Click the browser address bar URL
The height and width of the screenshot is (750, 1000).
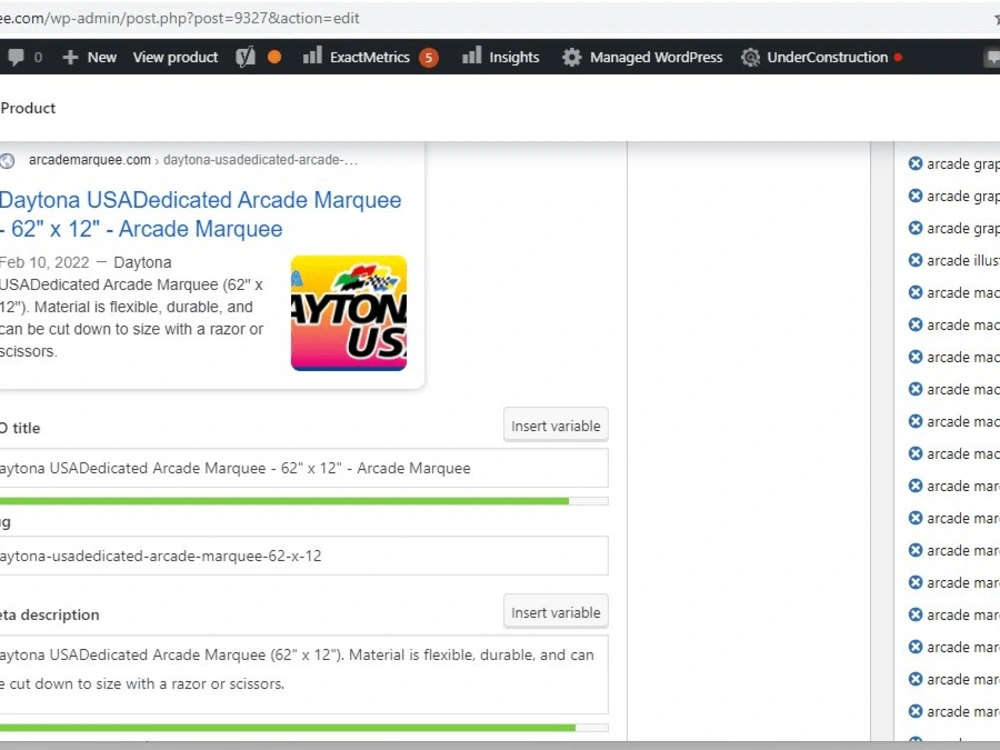tap(180, 18)
